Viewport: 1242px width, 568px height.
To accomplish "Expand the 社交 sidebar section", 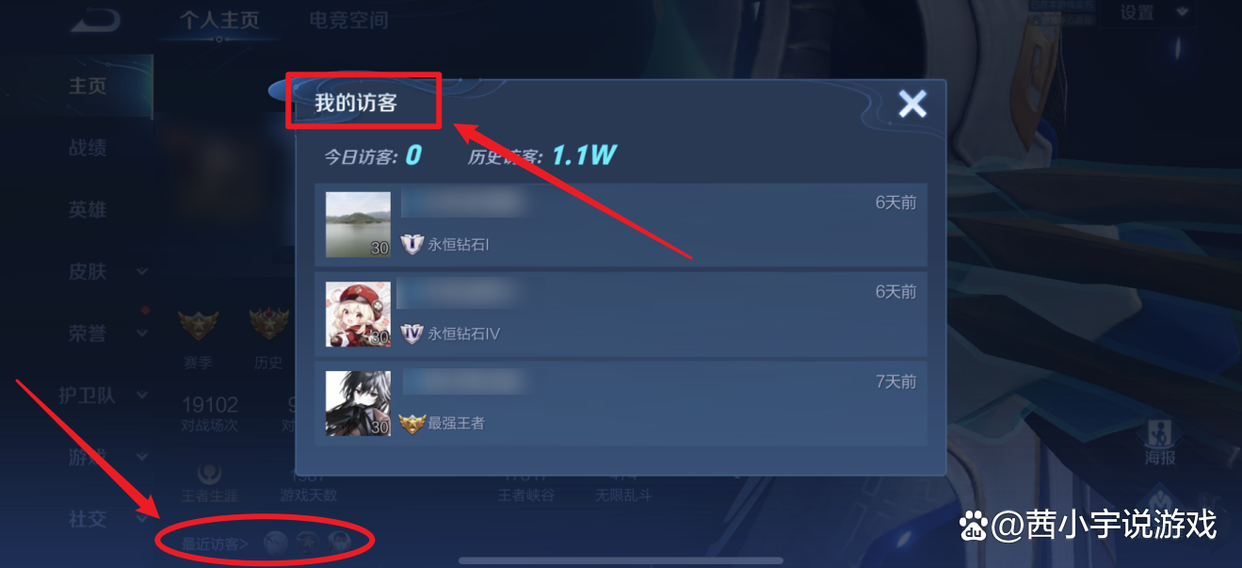I will point(108,519).
